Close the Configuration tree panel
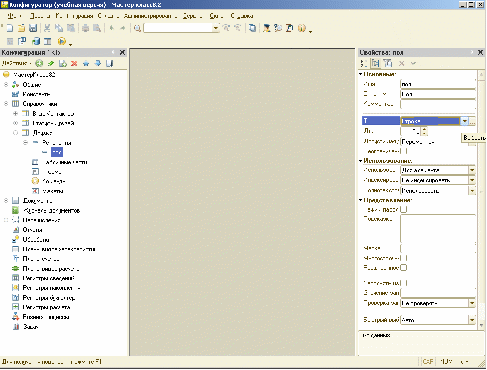Viewport: 487px width, 370px height. tap(122, 52)
